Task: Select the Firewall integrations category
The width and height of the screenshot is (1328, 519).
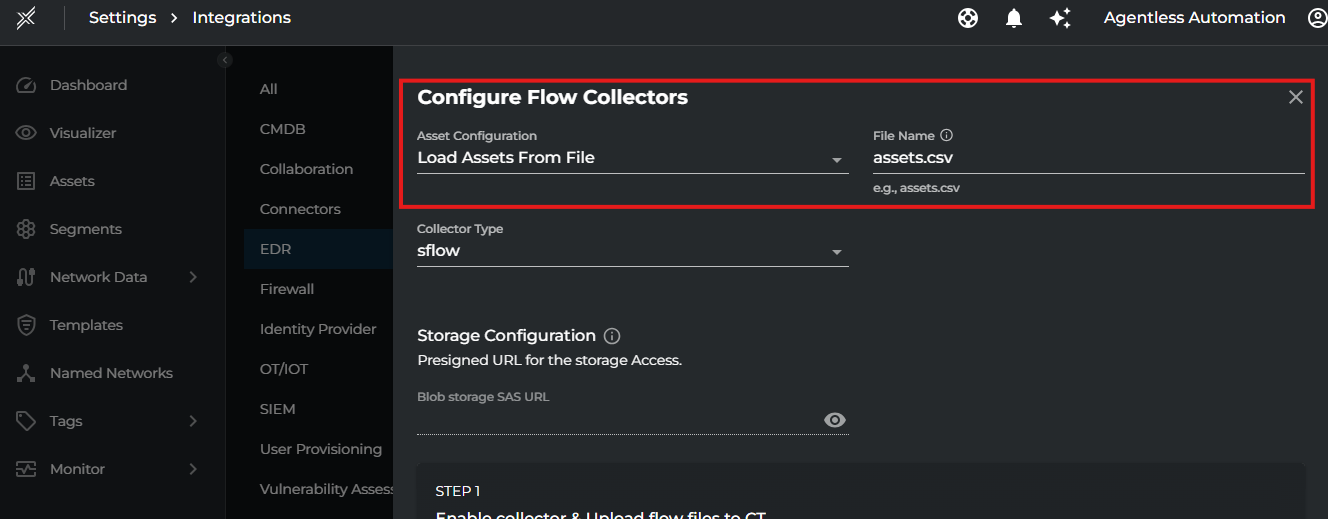Action: [x=287, y=289]
